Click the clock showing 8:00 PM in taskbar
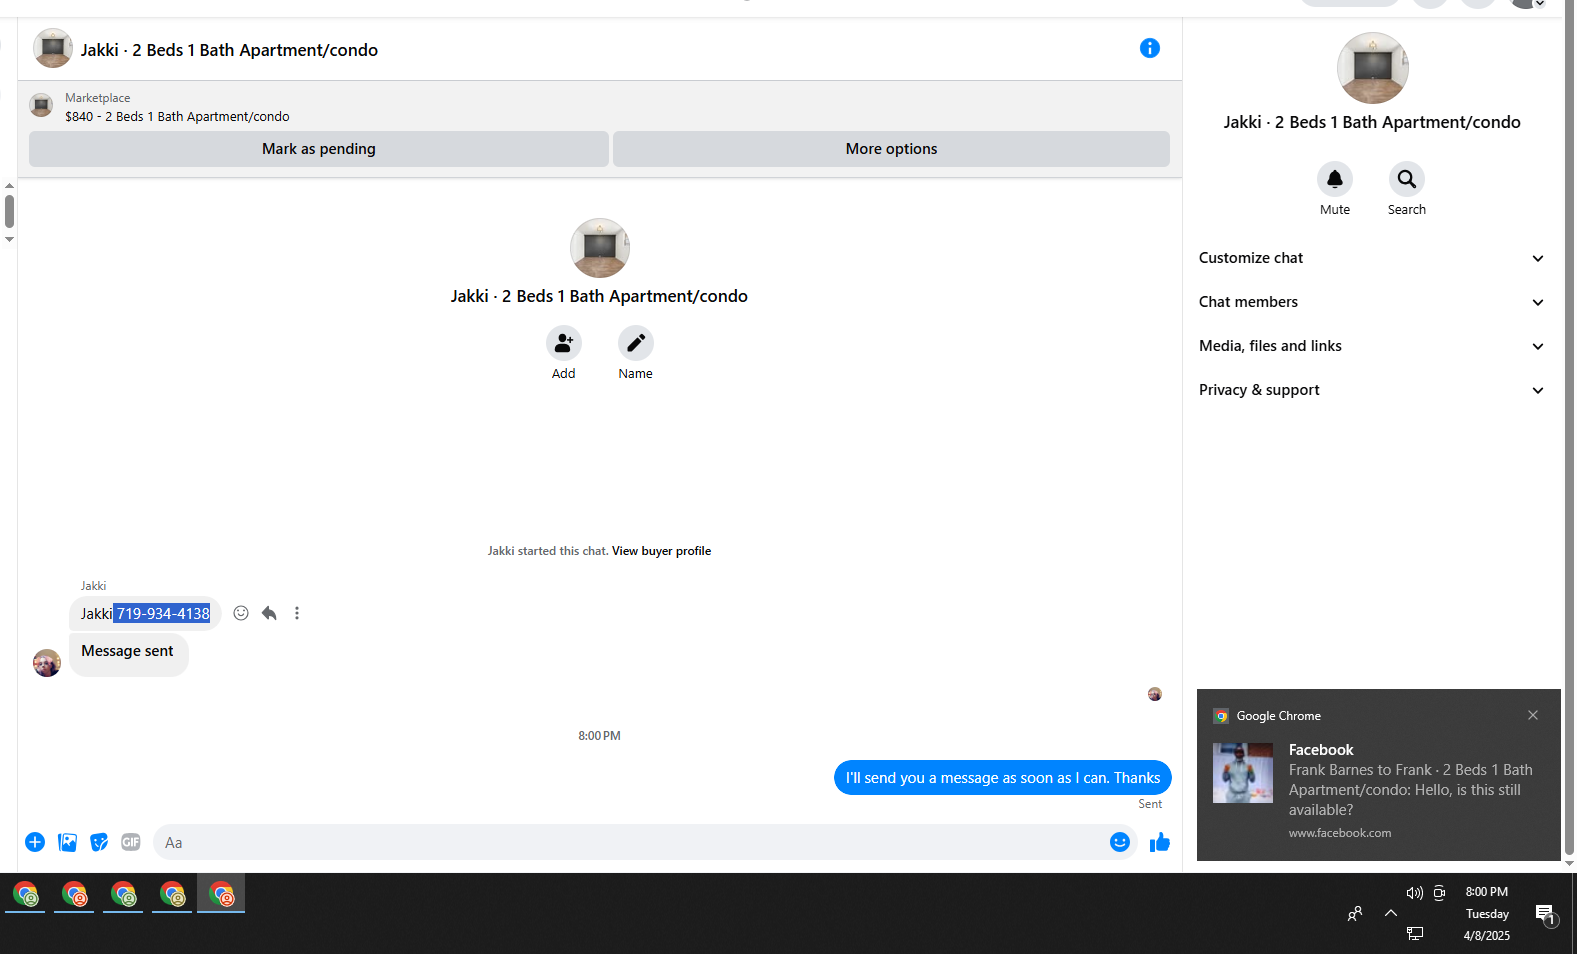 click(1486, 892)
